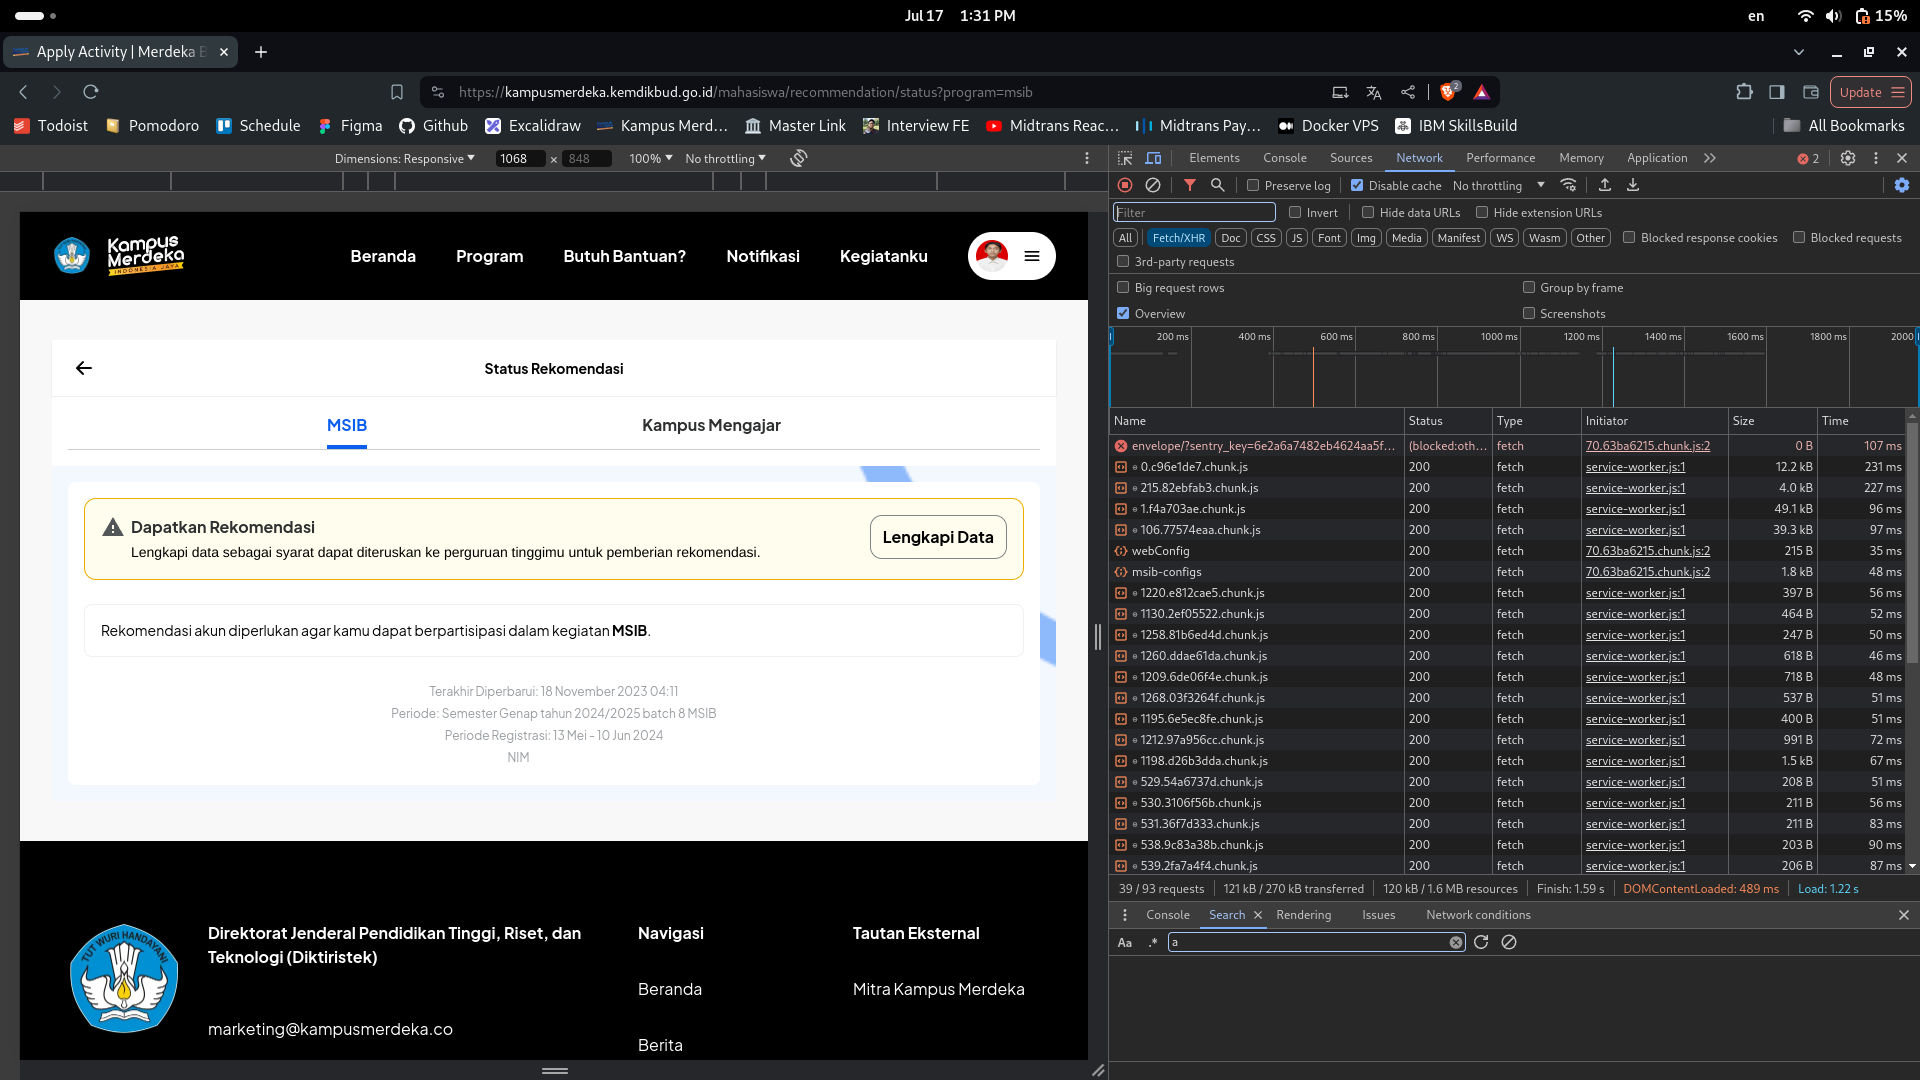Open device toolbar No throttling dropdown
The image size is (1920, 1080).
tap(726, 158)
